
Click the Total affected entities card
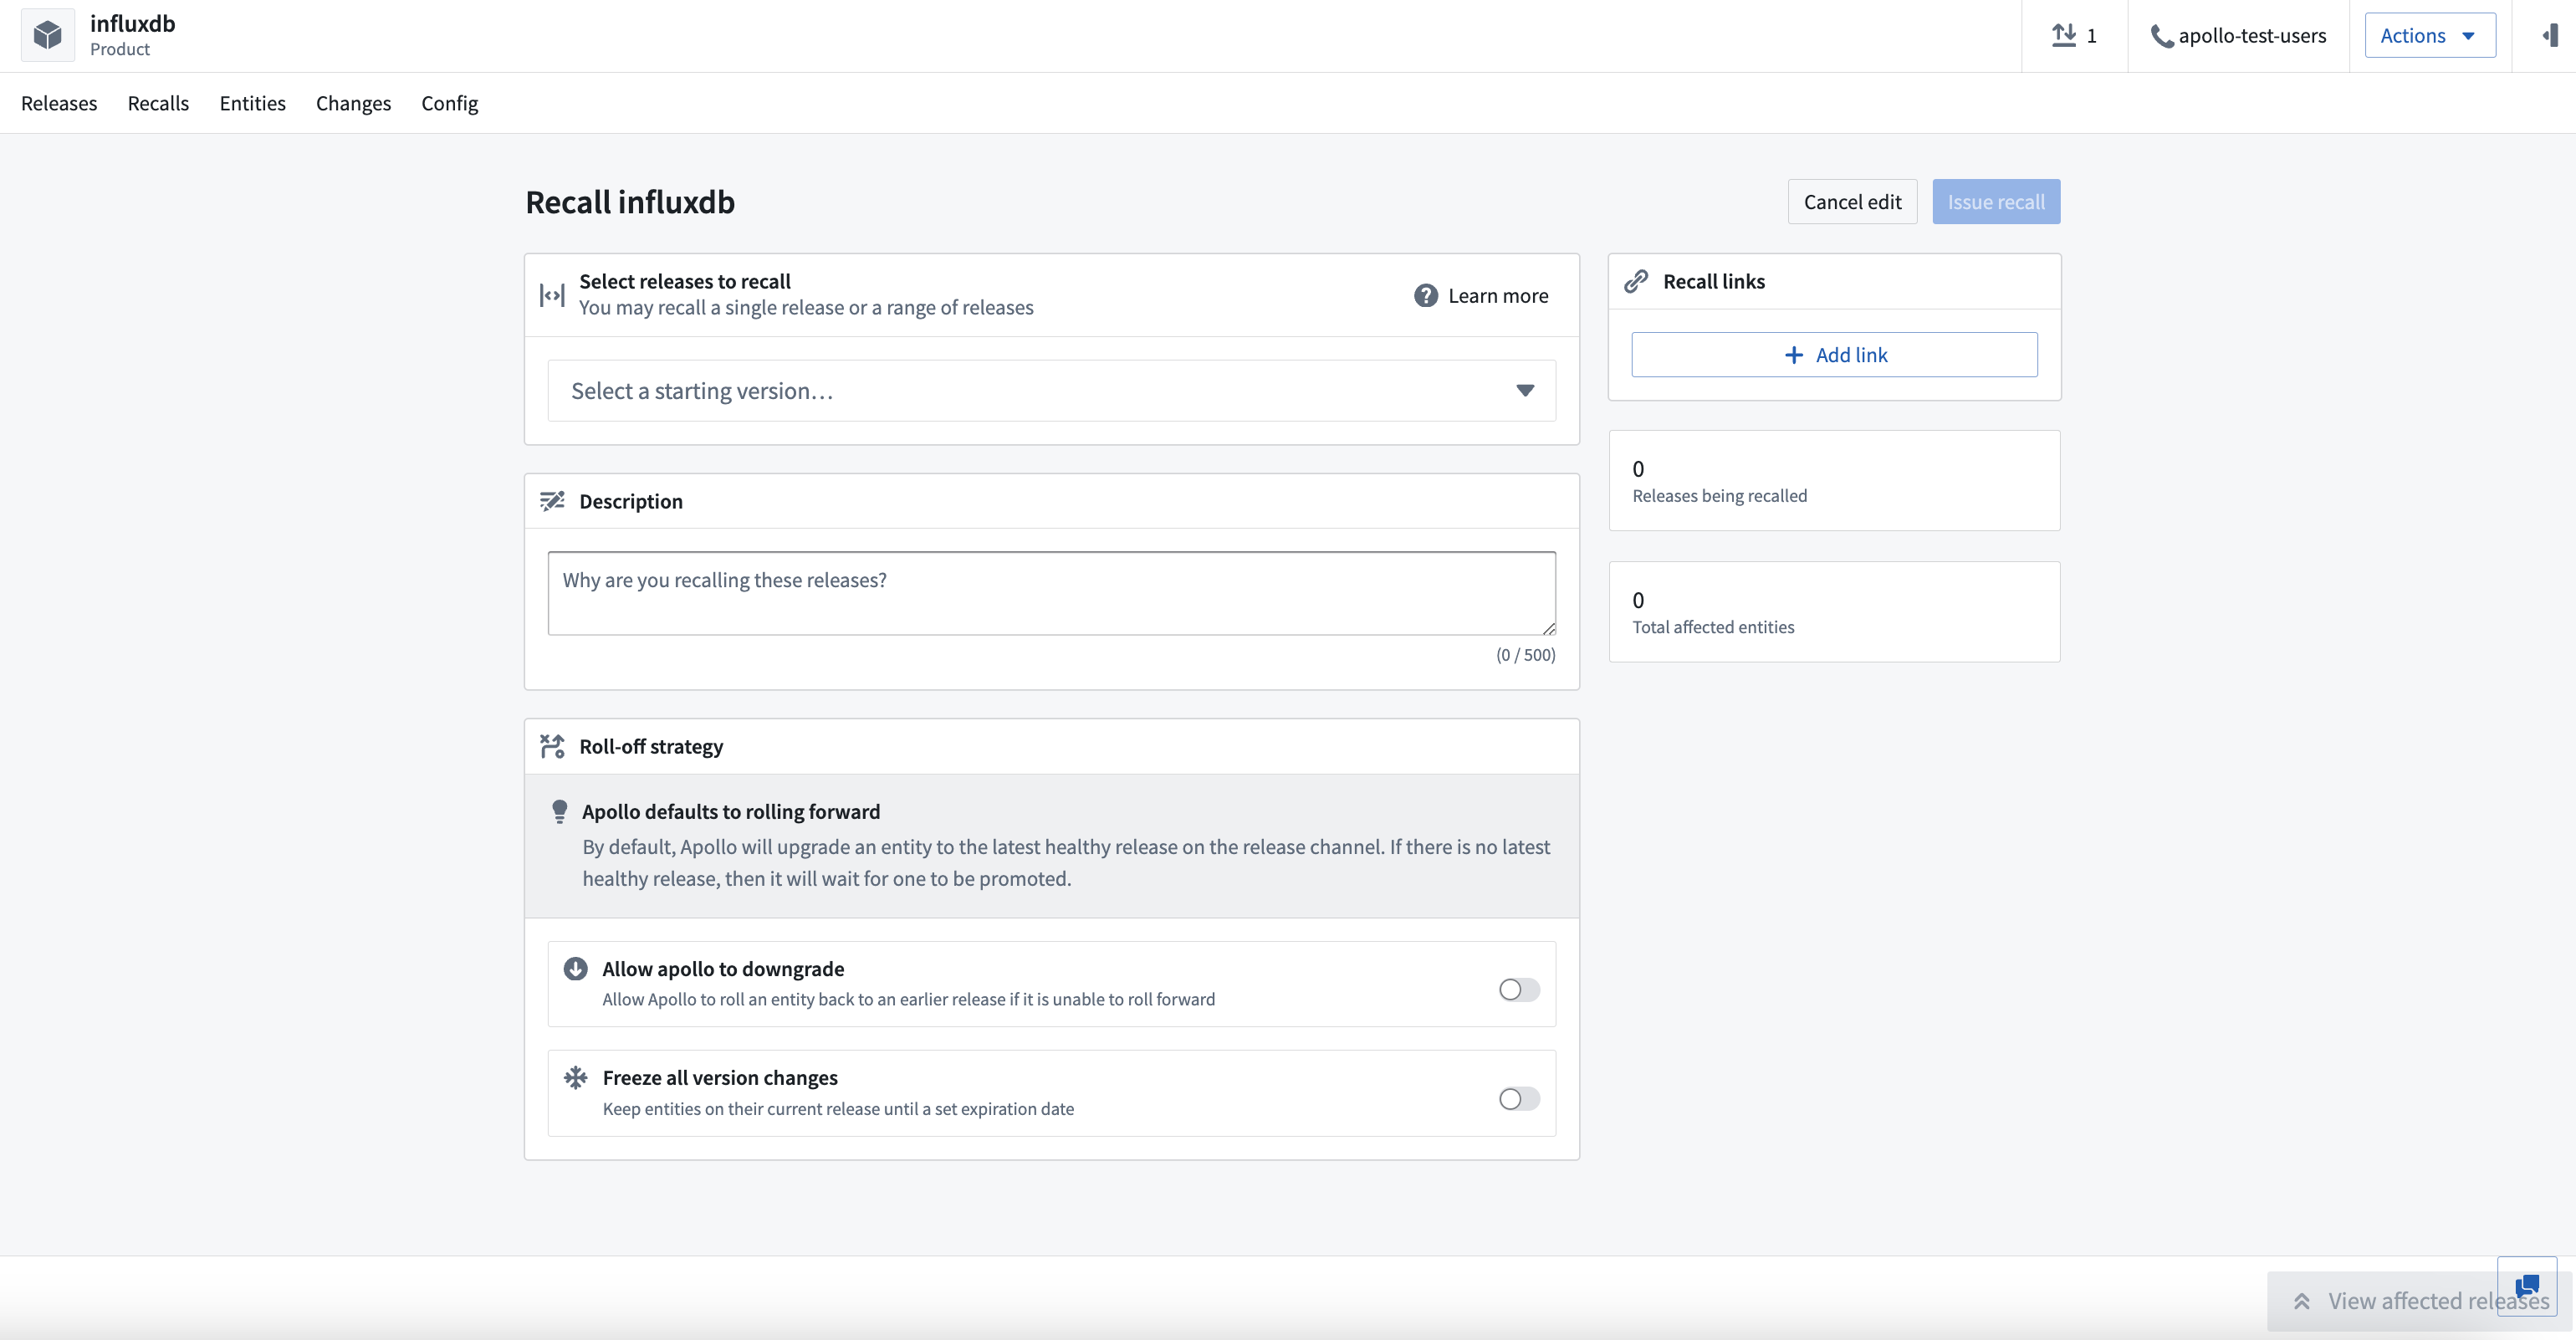(x=1834, y=611)
